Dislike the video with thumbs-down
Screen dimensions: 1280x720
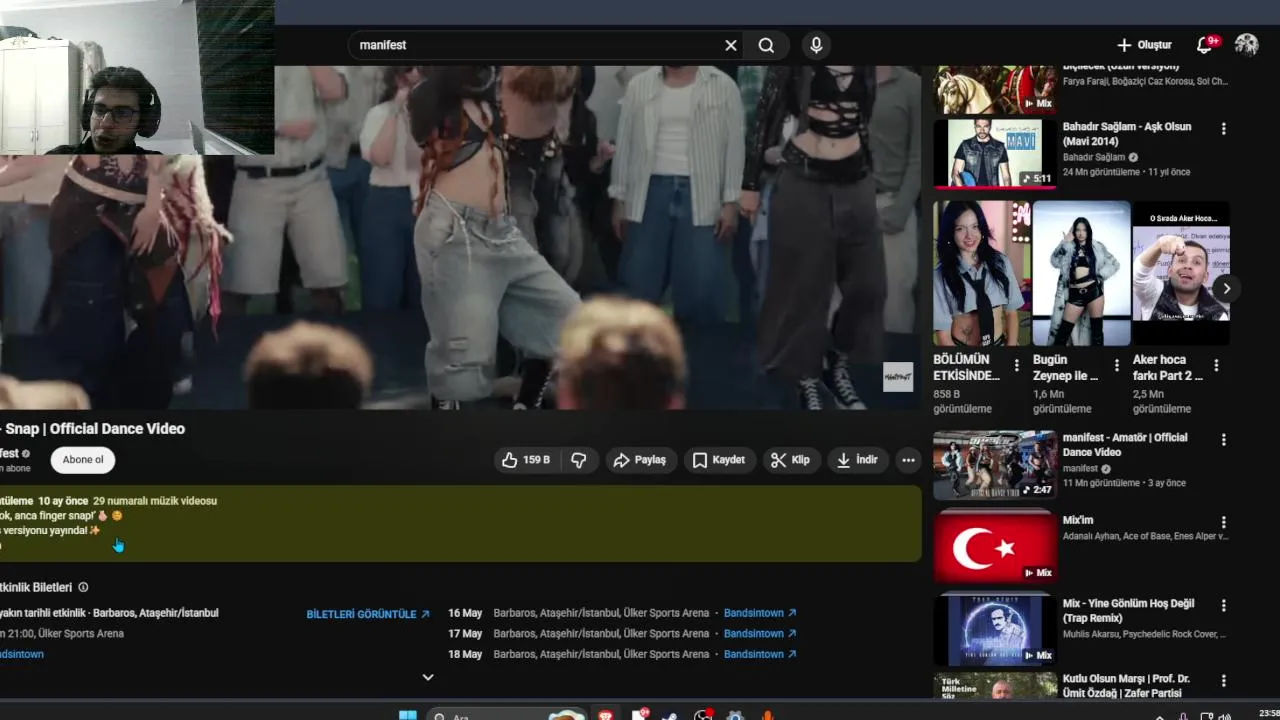click(x=578, y=460)
